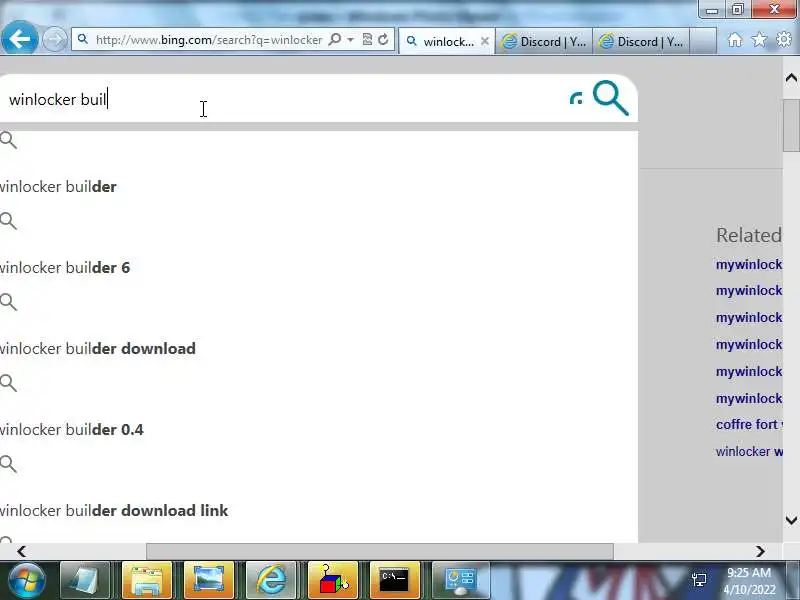Click the vertical scrollbar up arrow
This screenshot has width=800, height=600.
tap(791, 78)
